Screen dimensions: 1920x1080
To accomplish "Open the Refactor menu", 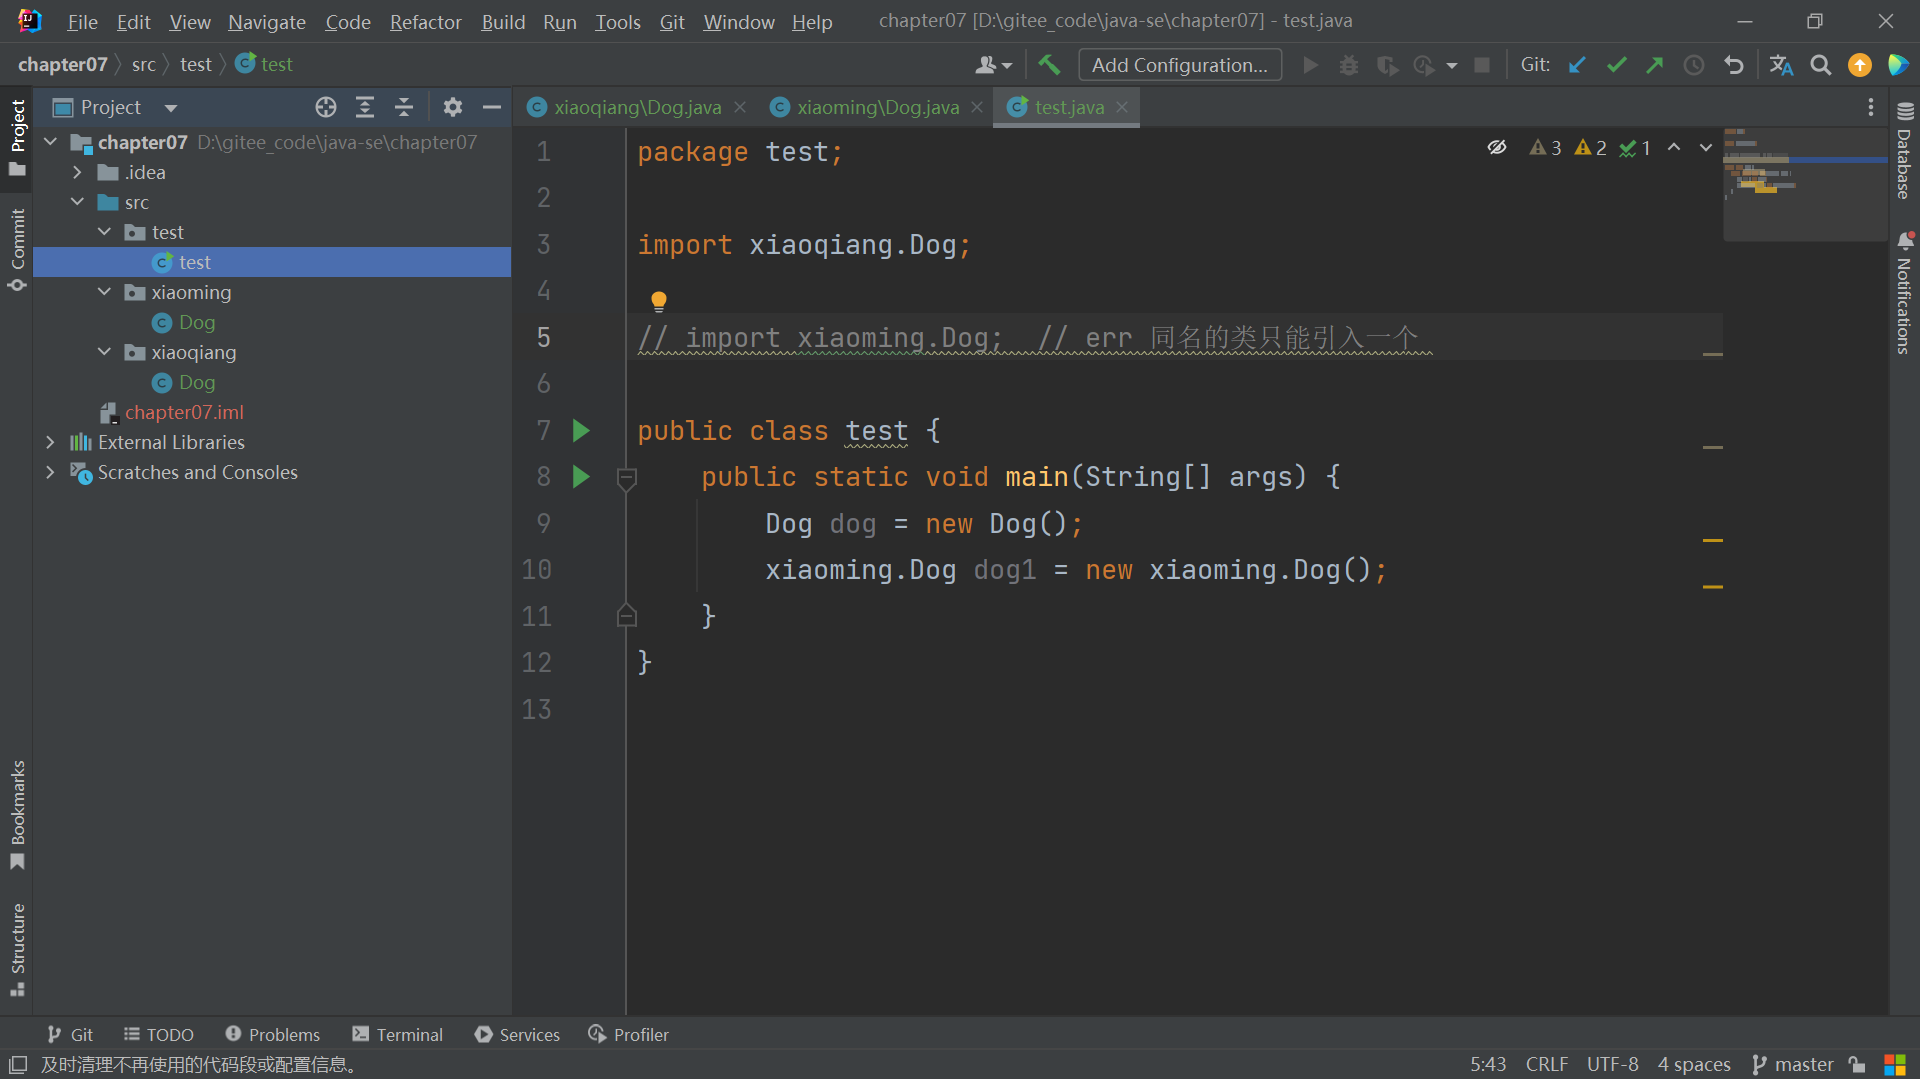I will click(x=425, y=21).
